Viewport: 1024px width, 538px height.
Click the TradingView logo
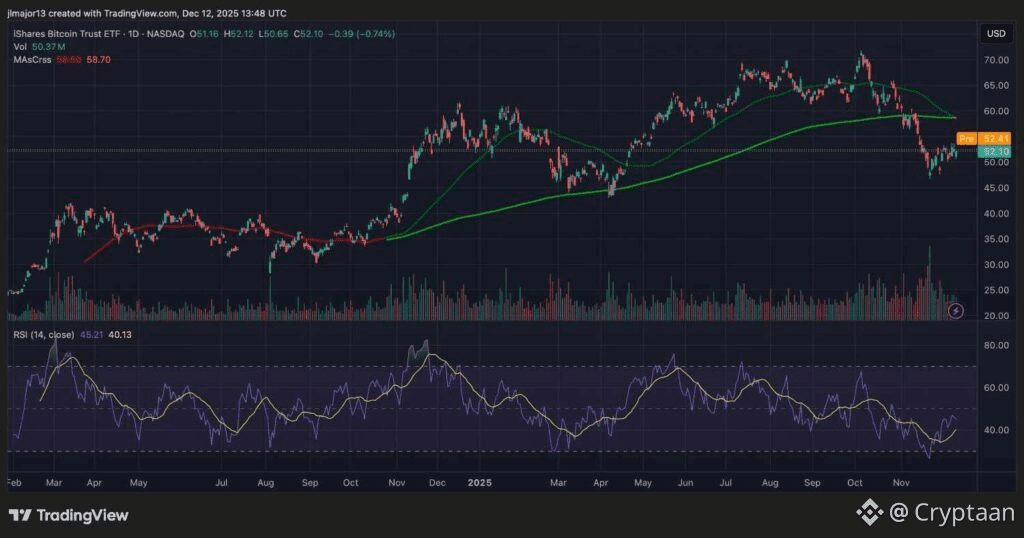pyautogui.click(x=68, y=515)
